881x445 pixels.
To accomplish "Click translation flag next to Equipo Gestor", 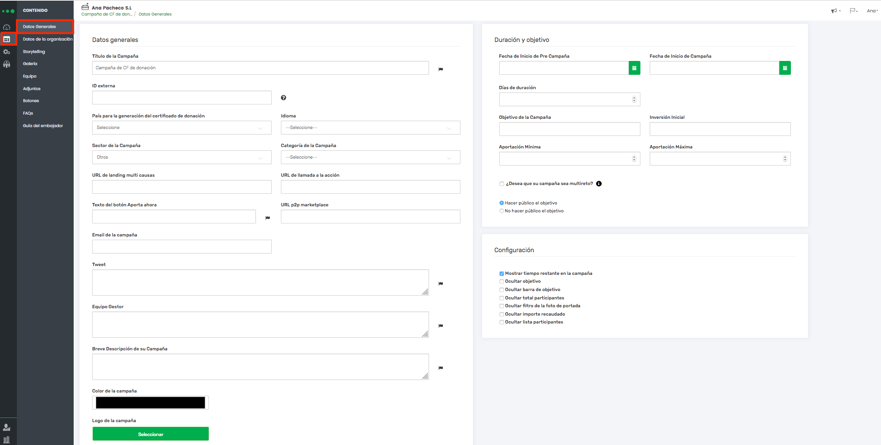I will pos(440,326).
